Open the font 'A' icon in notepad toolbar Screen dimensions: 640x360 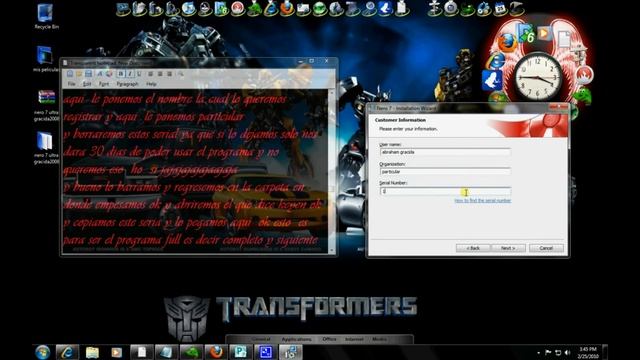100,74
